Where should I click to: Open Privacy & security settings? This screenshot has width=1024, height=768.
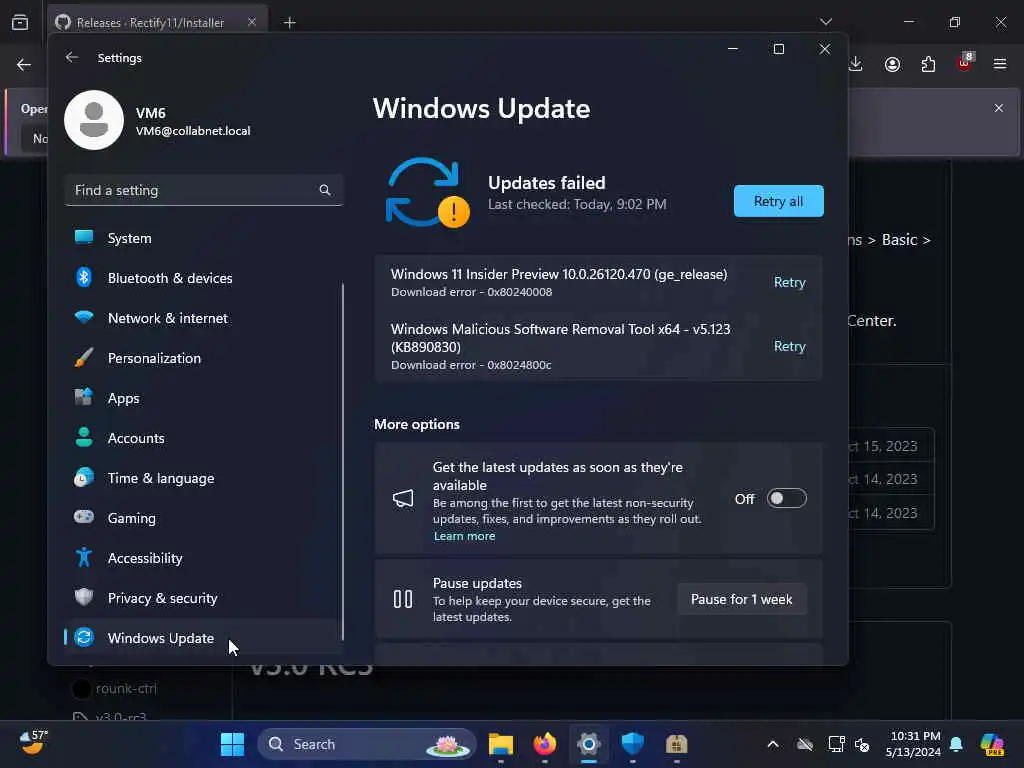point(204,598)
